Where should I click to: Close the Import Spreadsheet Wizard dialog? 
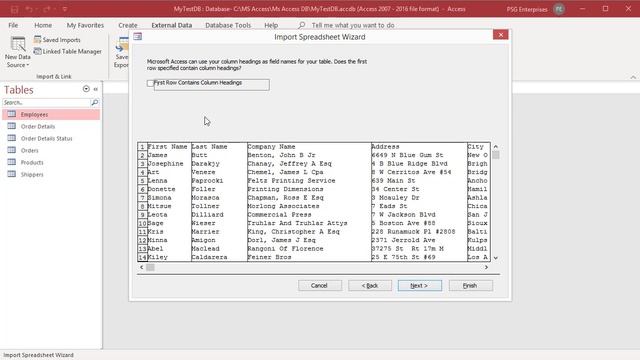point(500,35)
